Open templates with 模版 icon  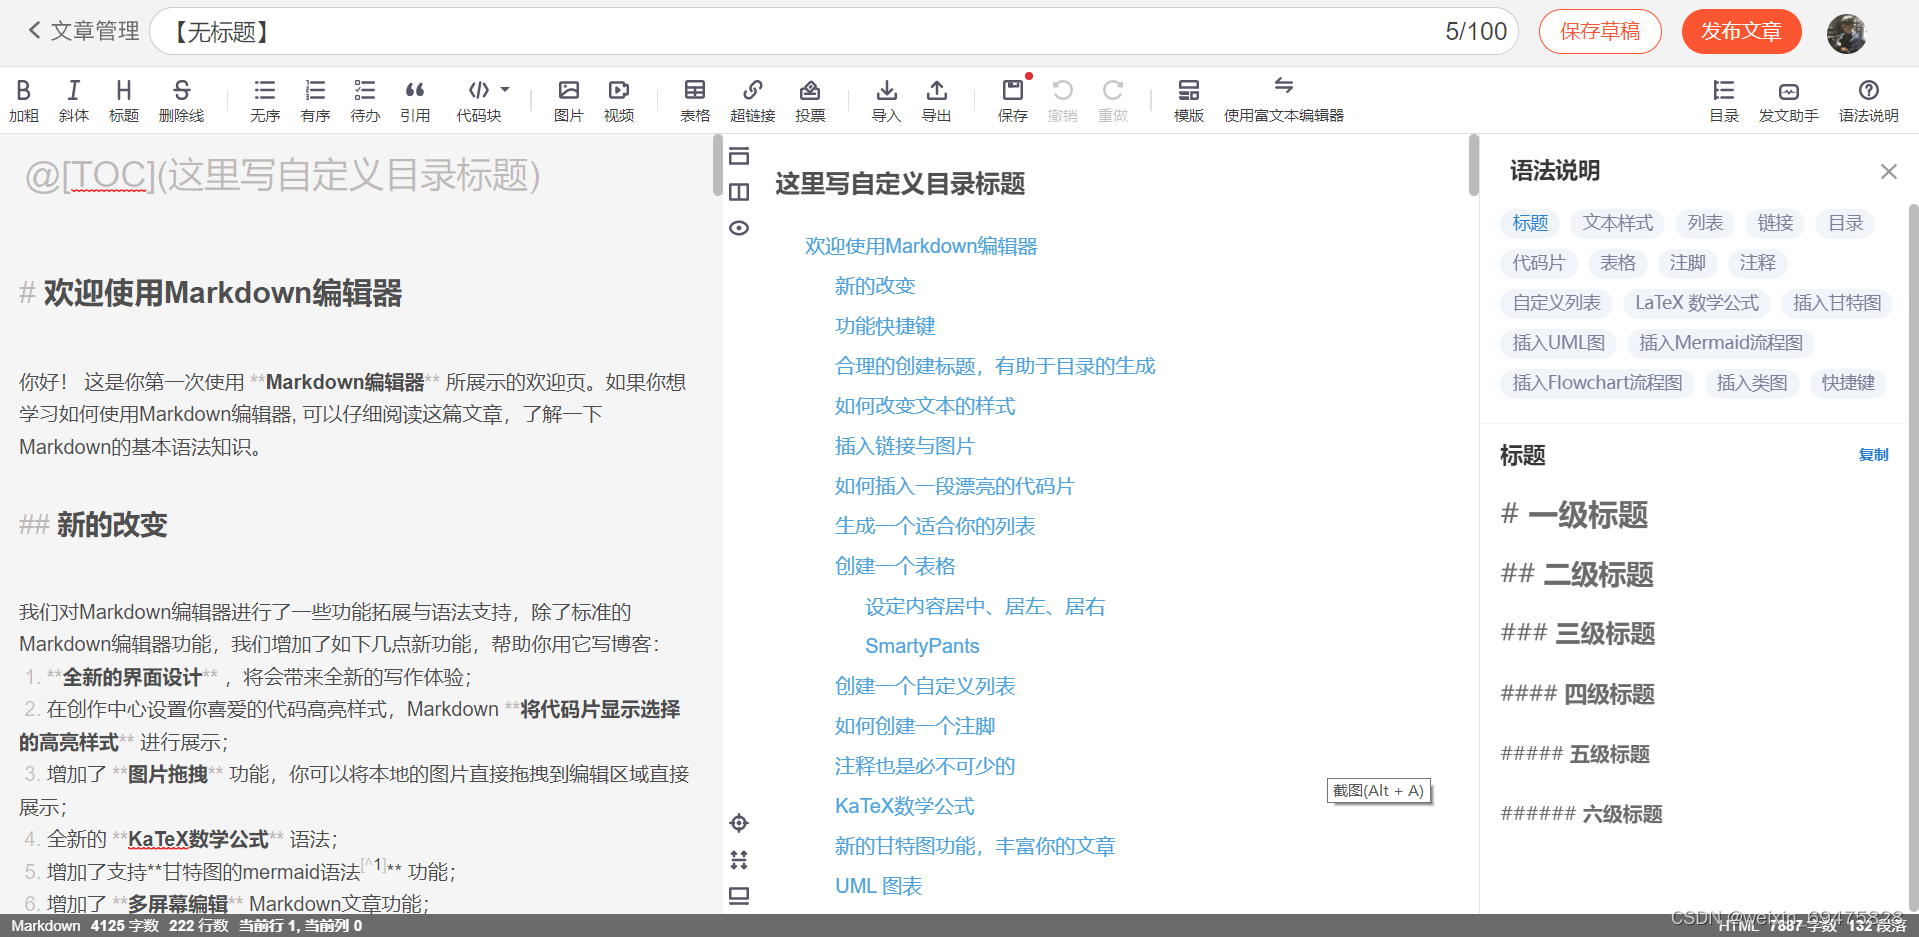pyautogui.click(x=1189, y=101)
